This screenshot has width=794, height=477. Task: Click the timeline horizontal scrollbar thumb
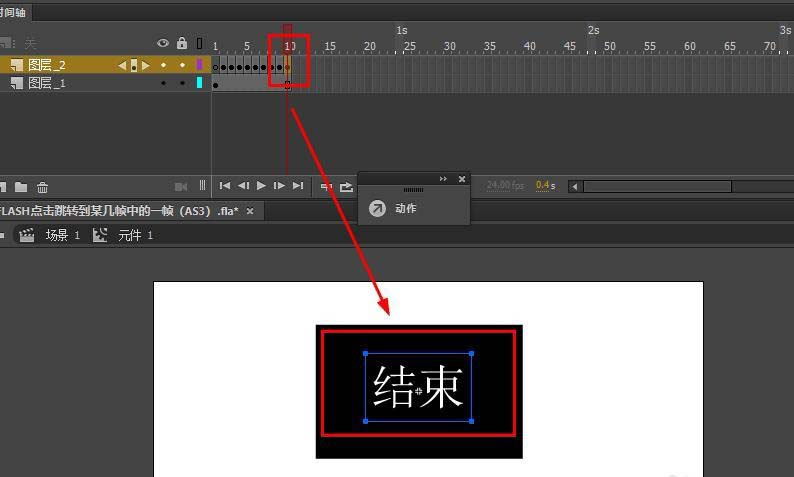coord(657,187)
